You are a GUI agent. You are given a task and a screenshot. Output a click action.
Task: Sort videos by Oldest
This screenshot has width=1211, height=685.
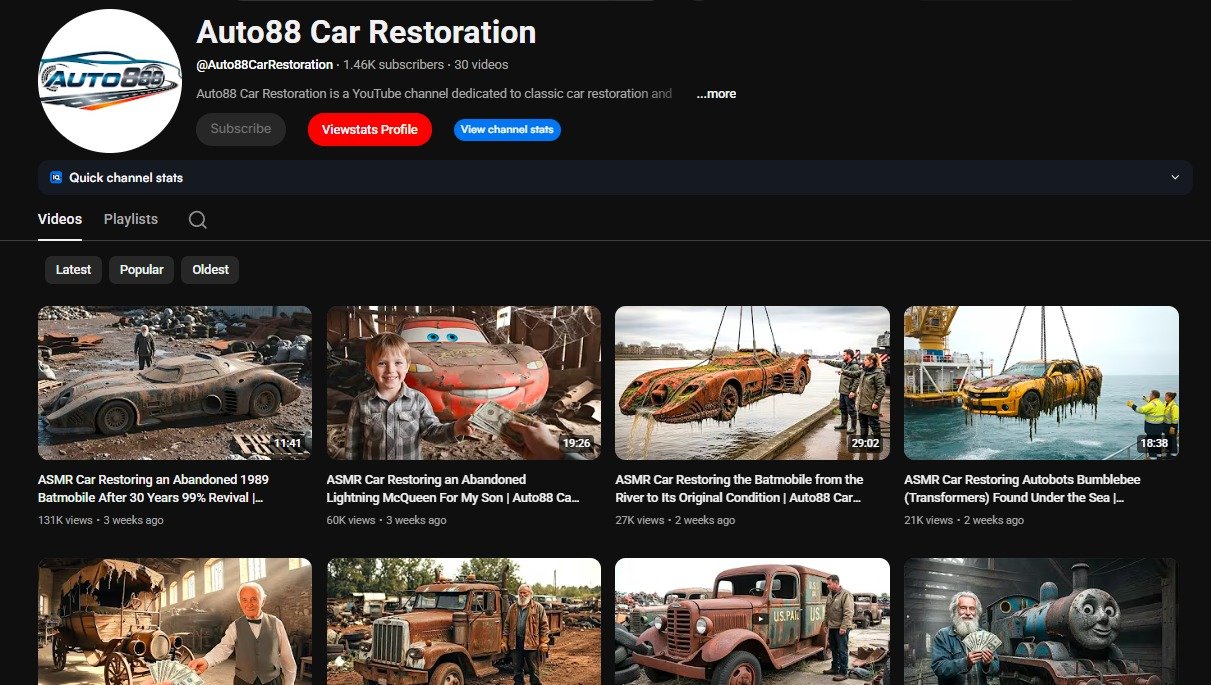[210, 270]
